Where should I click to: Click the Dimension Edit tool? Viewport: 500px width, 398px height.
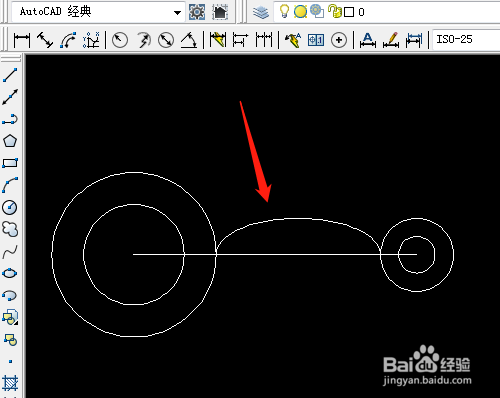[368, 40]
